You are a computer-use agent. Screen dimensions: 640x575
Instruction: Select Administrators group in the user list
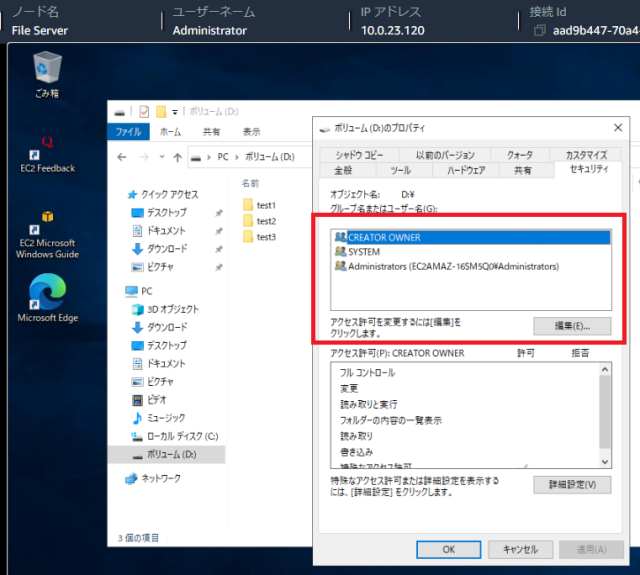pos(471,266)
